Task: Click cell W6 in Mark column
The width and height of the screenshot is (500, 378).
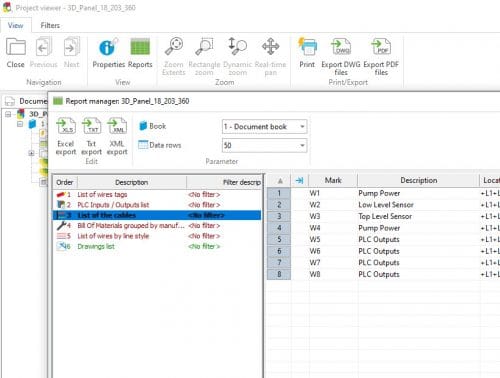Action: pyautogui.click(x=333, y=251)
